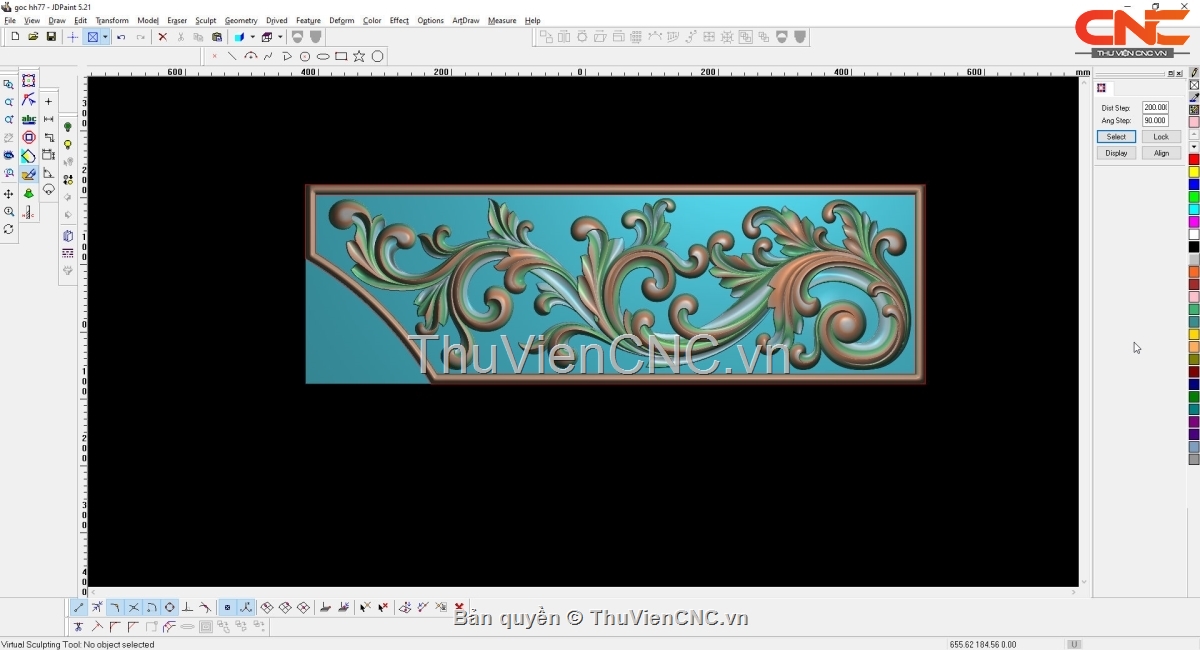Toggle the endpoint snap button
This screenshot has width=1200, height=650.
coord(79,607)
